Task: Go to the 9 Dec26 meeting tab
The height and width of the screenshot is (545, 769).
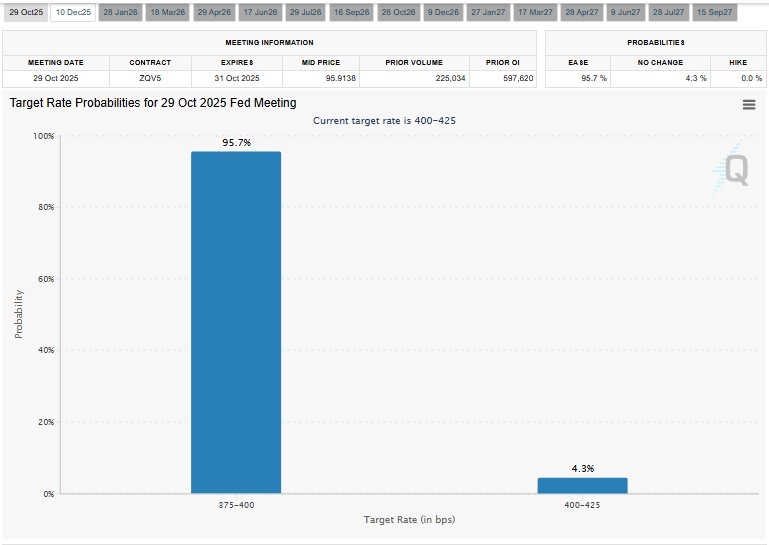Action: tap(443, 12)
